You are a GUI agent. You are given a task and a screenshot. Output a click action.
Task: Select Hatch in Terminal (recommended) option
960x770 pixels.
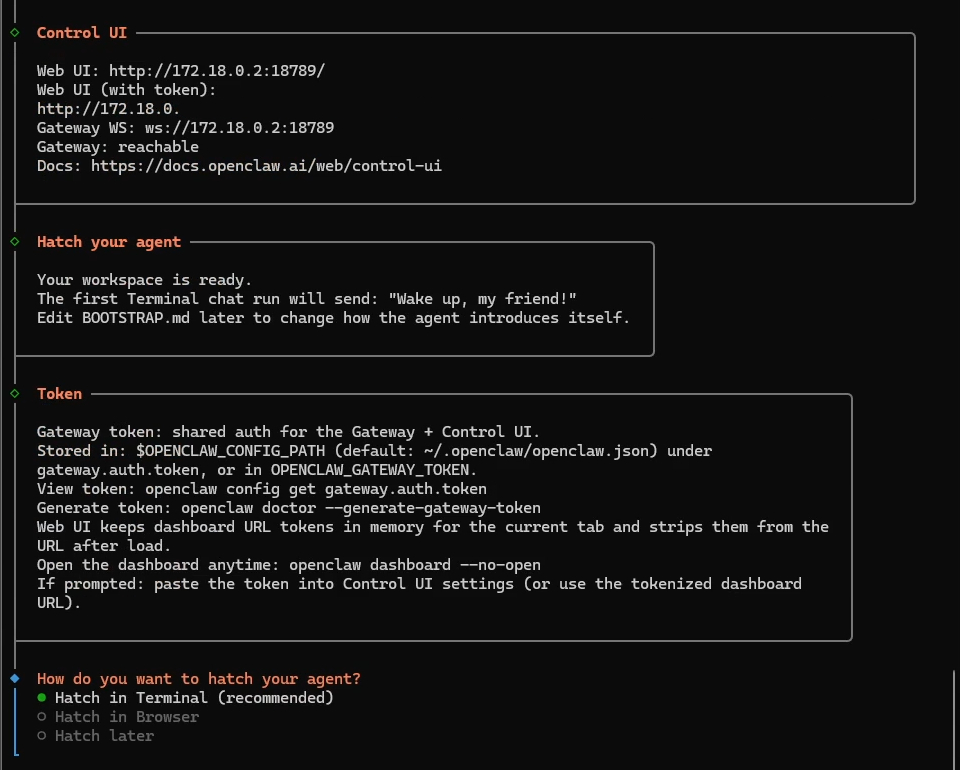click(185, 698)
